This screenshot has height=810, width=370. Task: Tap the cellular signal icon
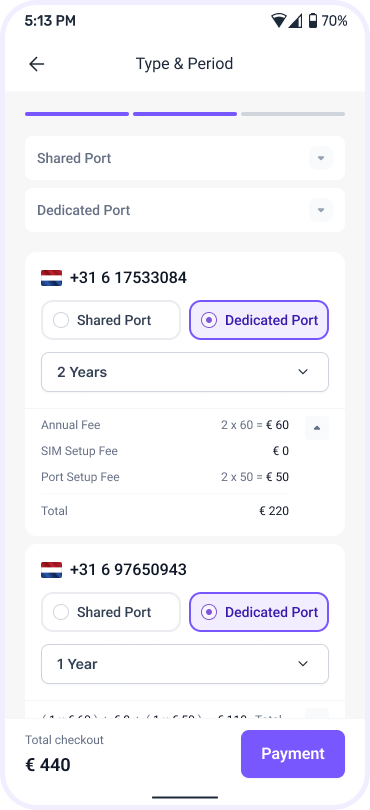[x=295, y=21]
